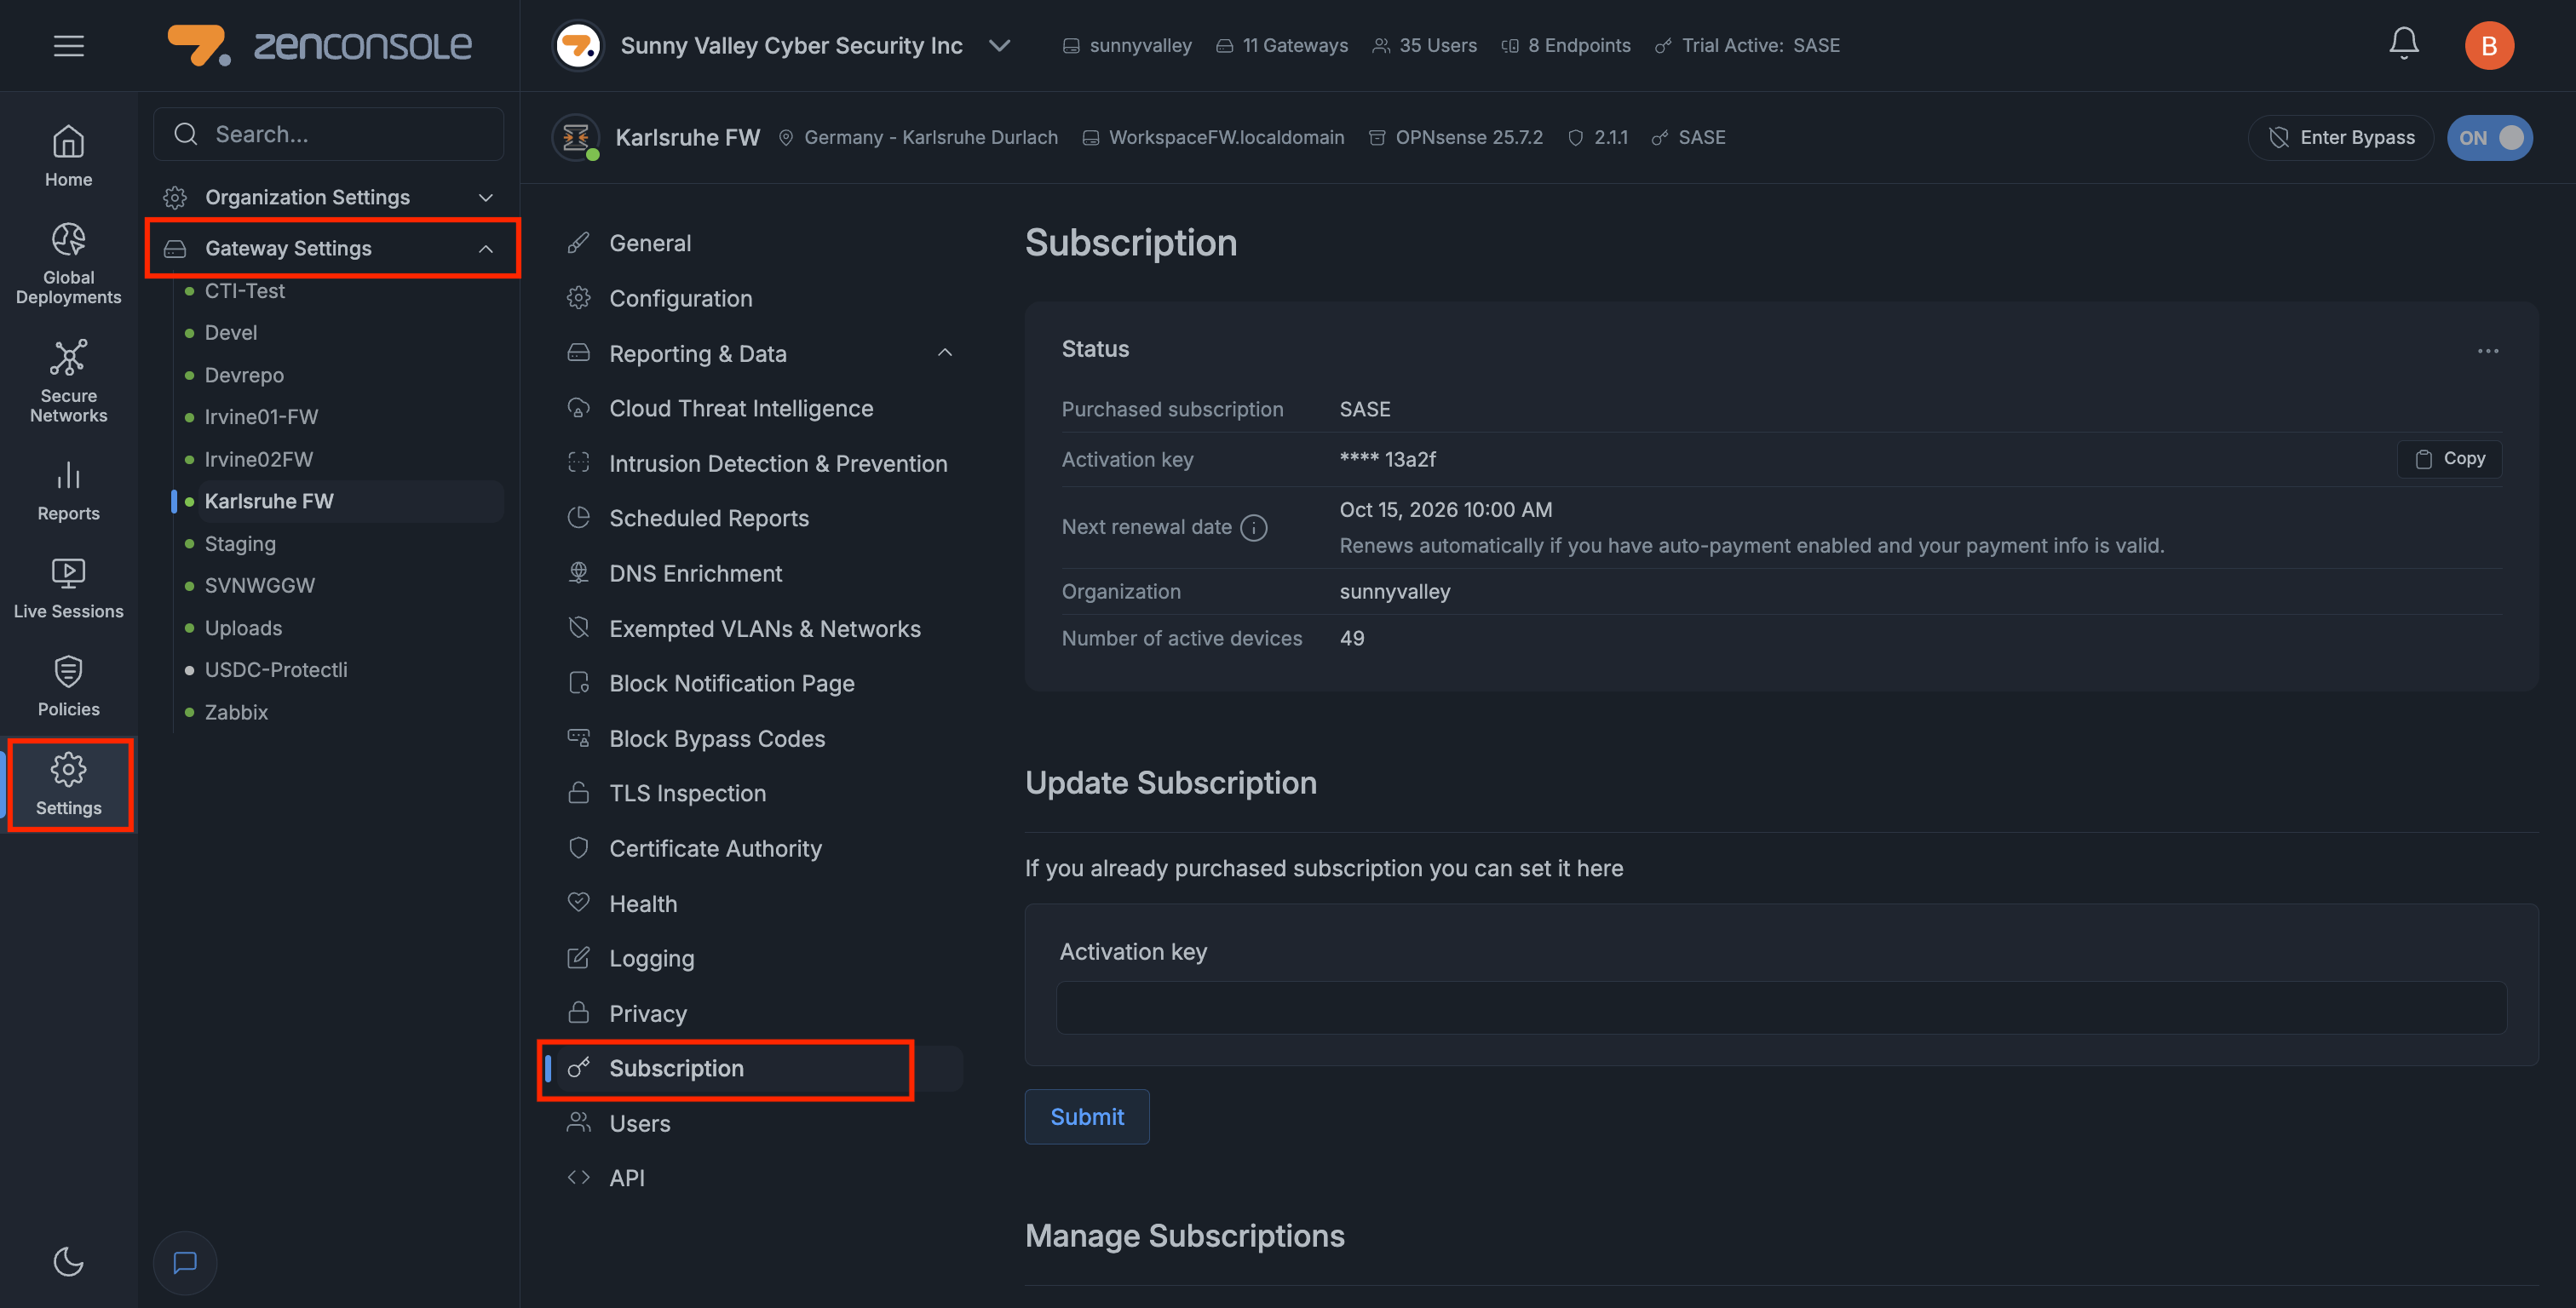Open the chat support bubble icon
This screenshot has width=2576, height=1308.
point(185,1263)
